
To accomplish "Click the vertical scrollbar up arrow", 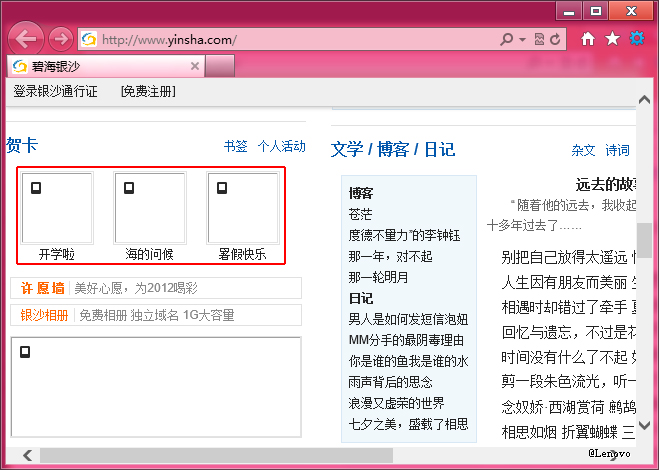I will tap(644, 100).
